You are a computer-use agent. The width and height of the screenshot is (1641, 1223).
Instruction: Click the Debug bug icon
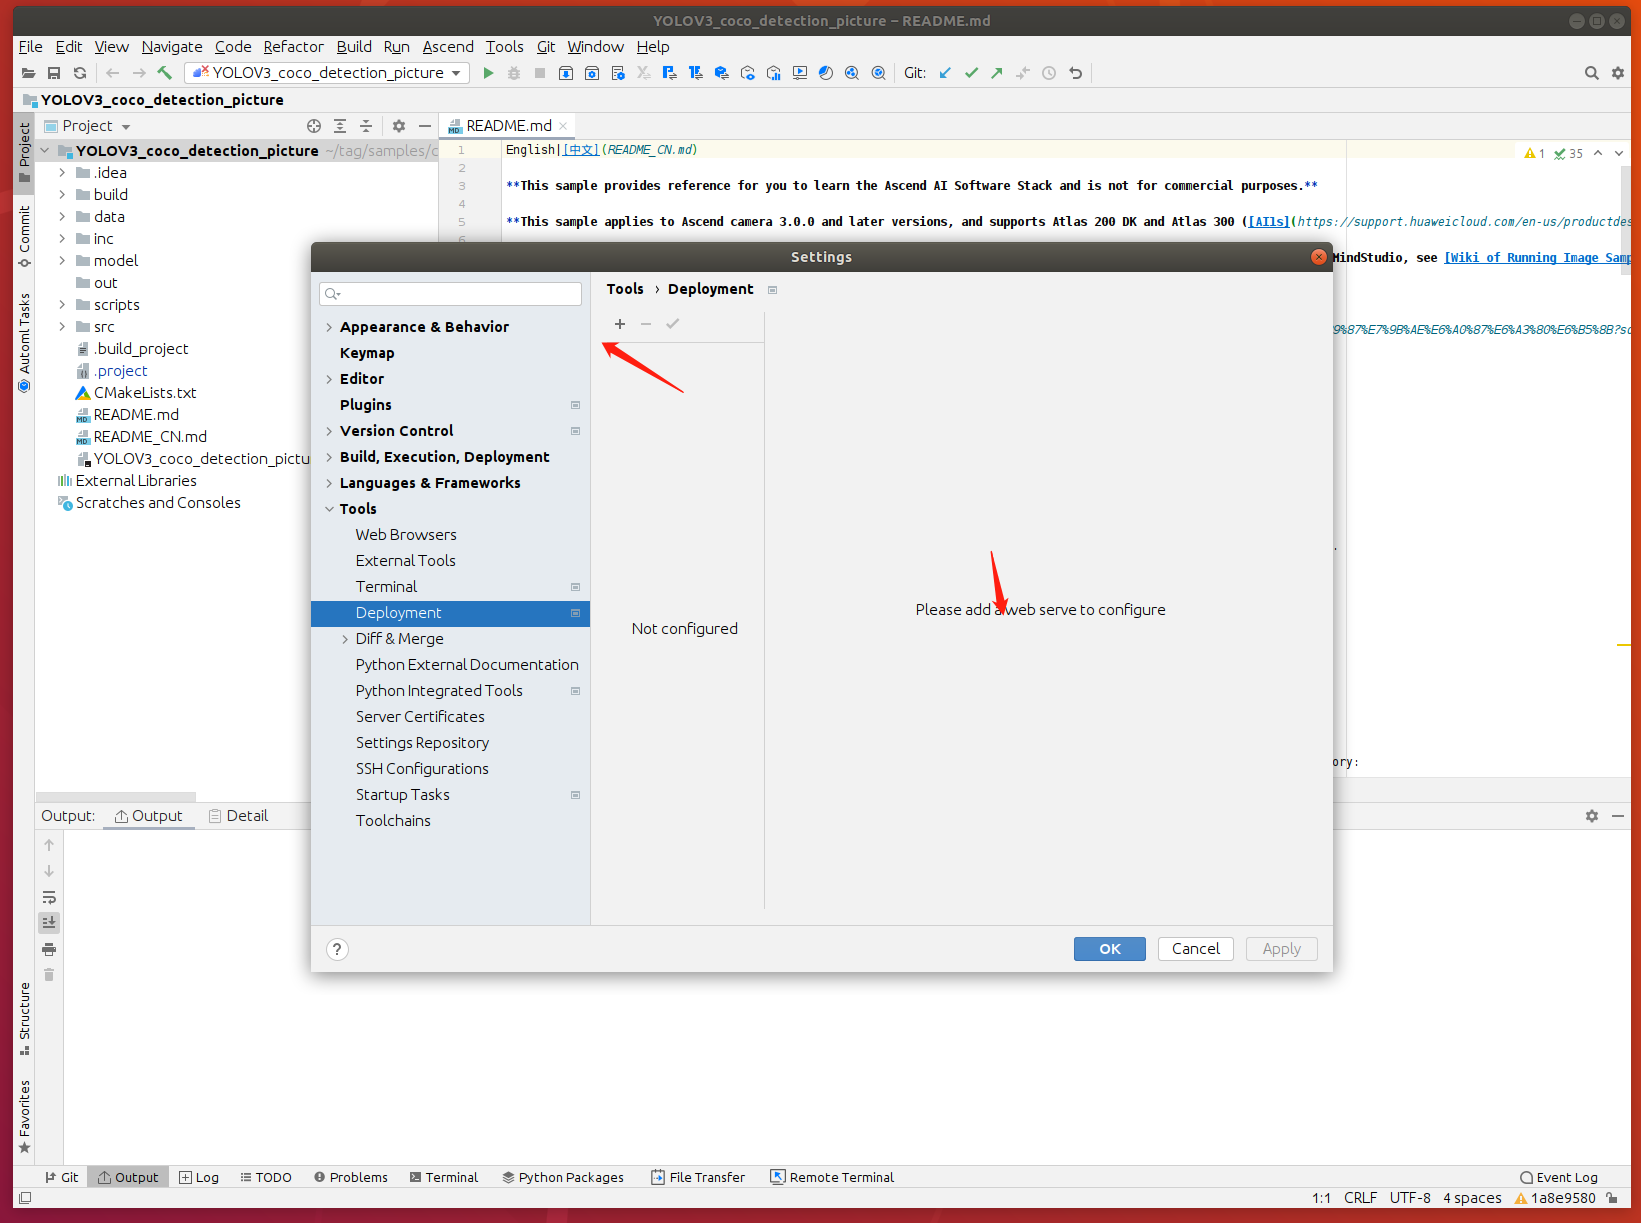514,73
